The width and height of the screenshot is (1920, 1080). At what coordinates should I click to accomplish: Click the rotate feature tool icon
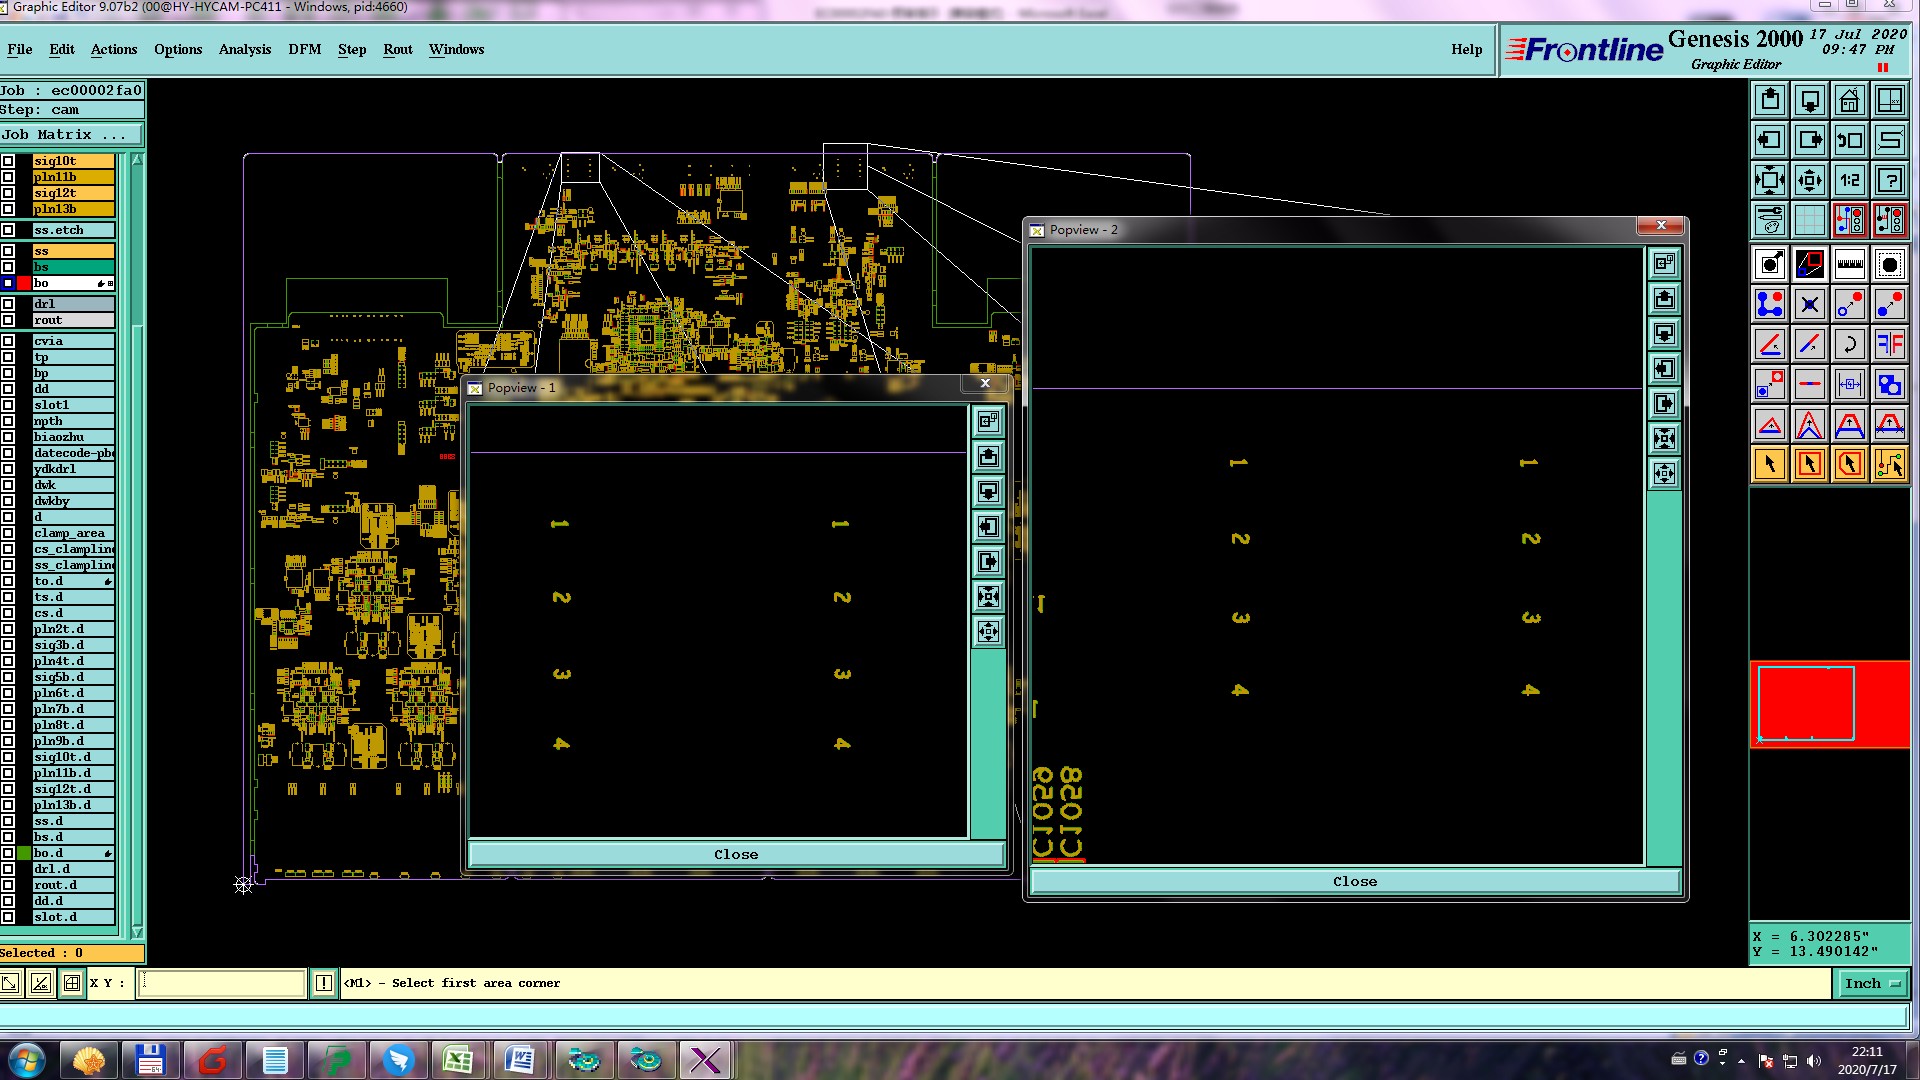1849,344
